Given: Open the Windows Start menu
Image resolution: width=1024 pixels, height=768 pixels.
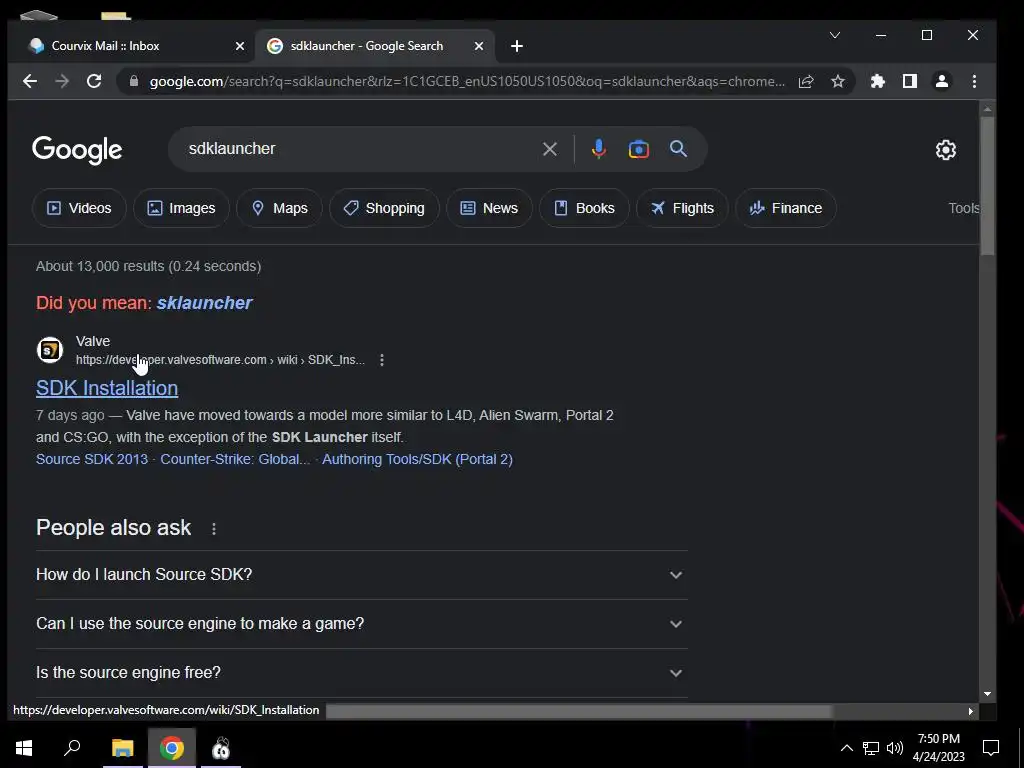Looking at the screenshot, I should click(24, 748).
